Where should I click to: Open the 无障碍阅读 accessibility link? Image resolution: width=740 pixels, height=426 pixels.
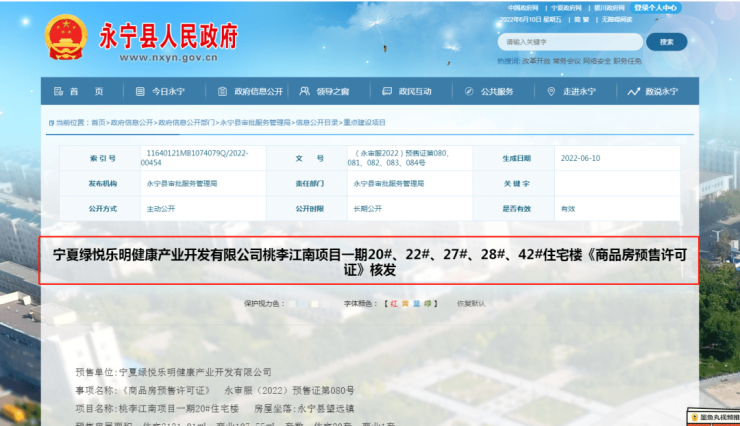tap(616, 20)
